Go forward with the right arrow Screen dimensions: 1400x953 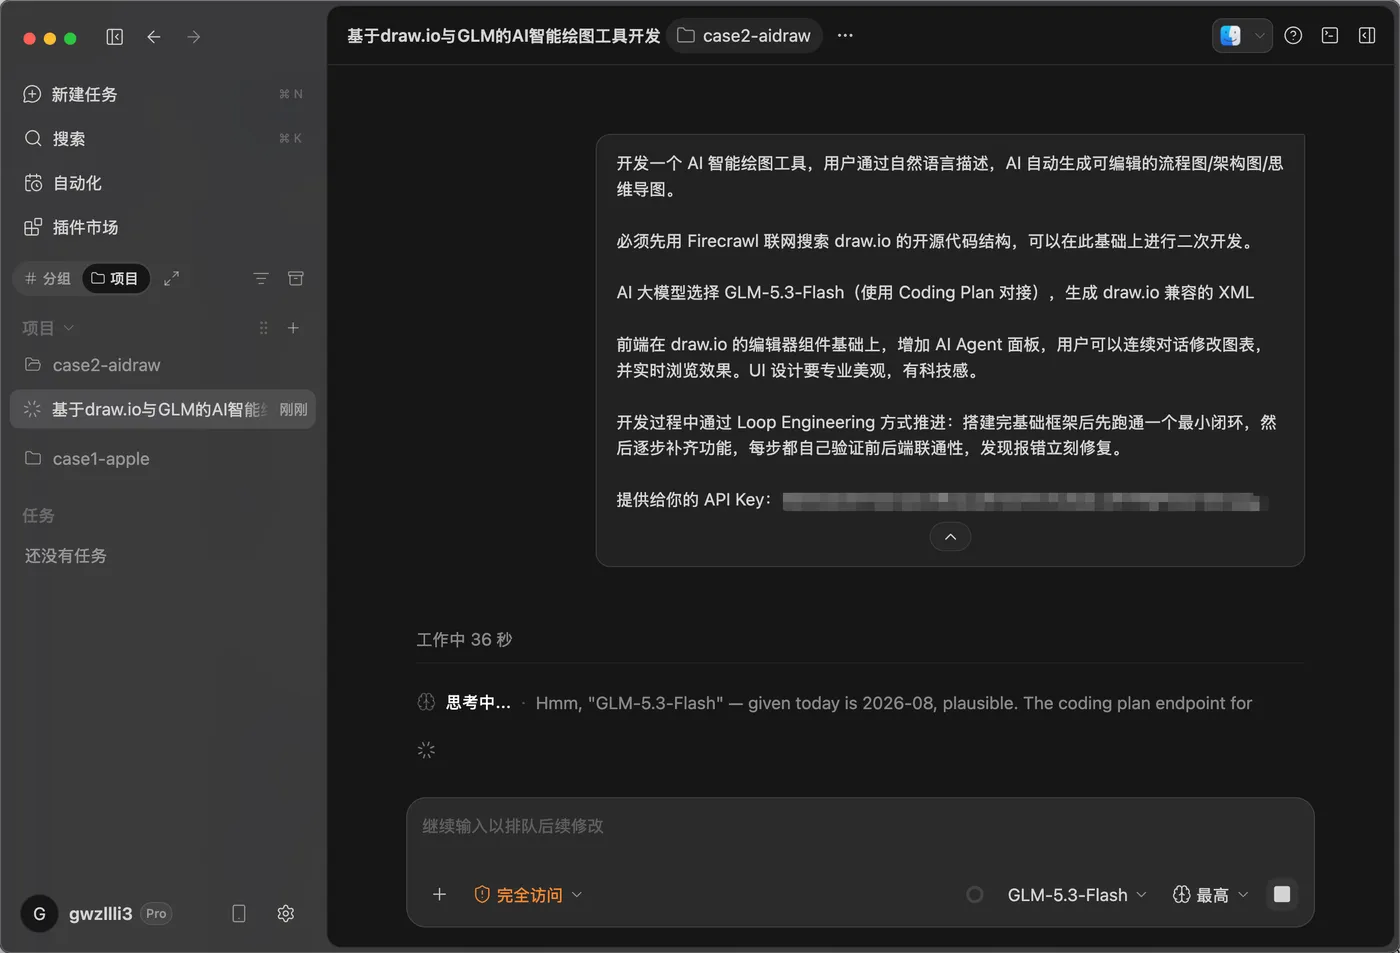point(194,37)
